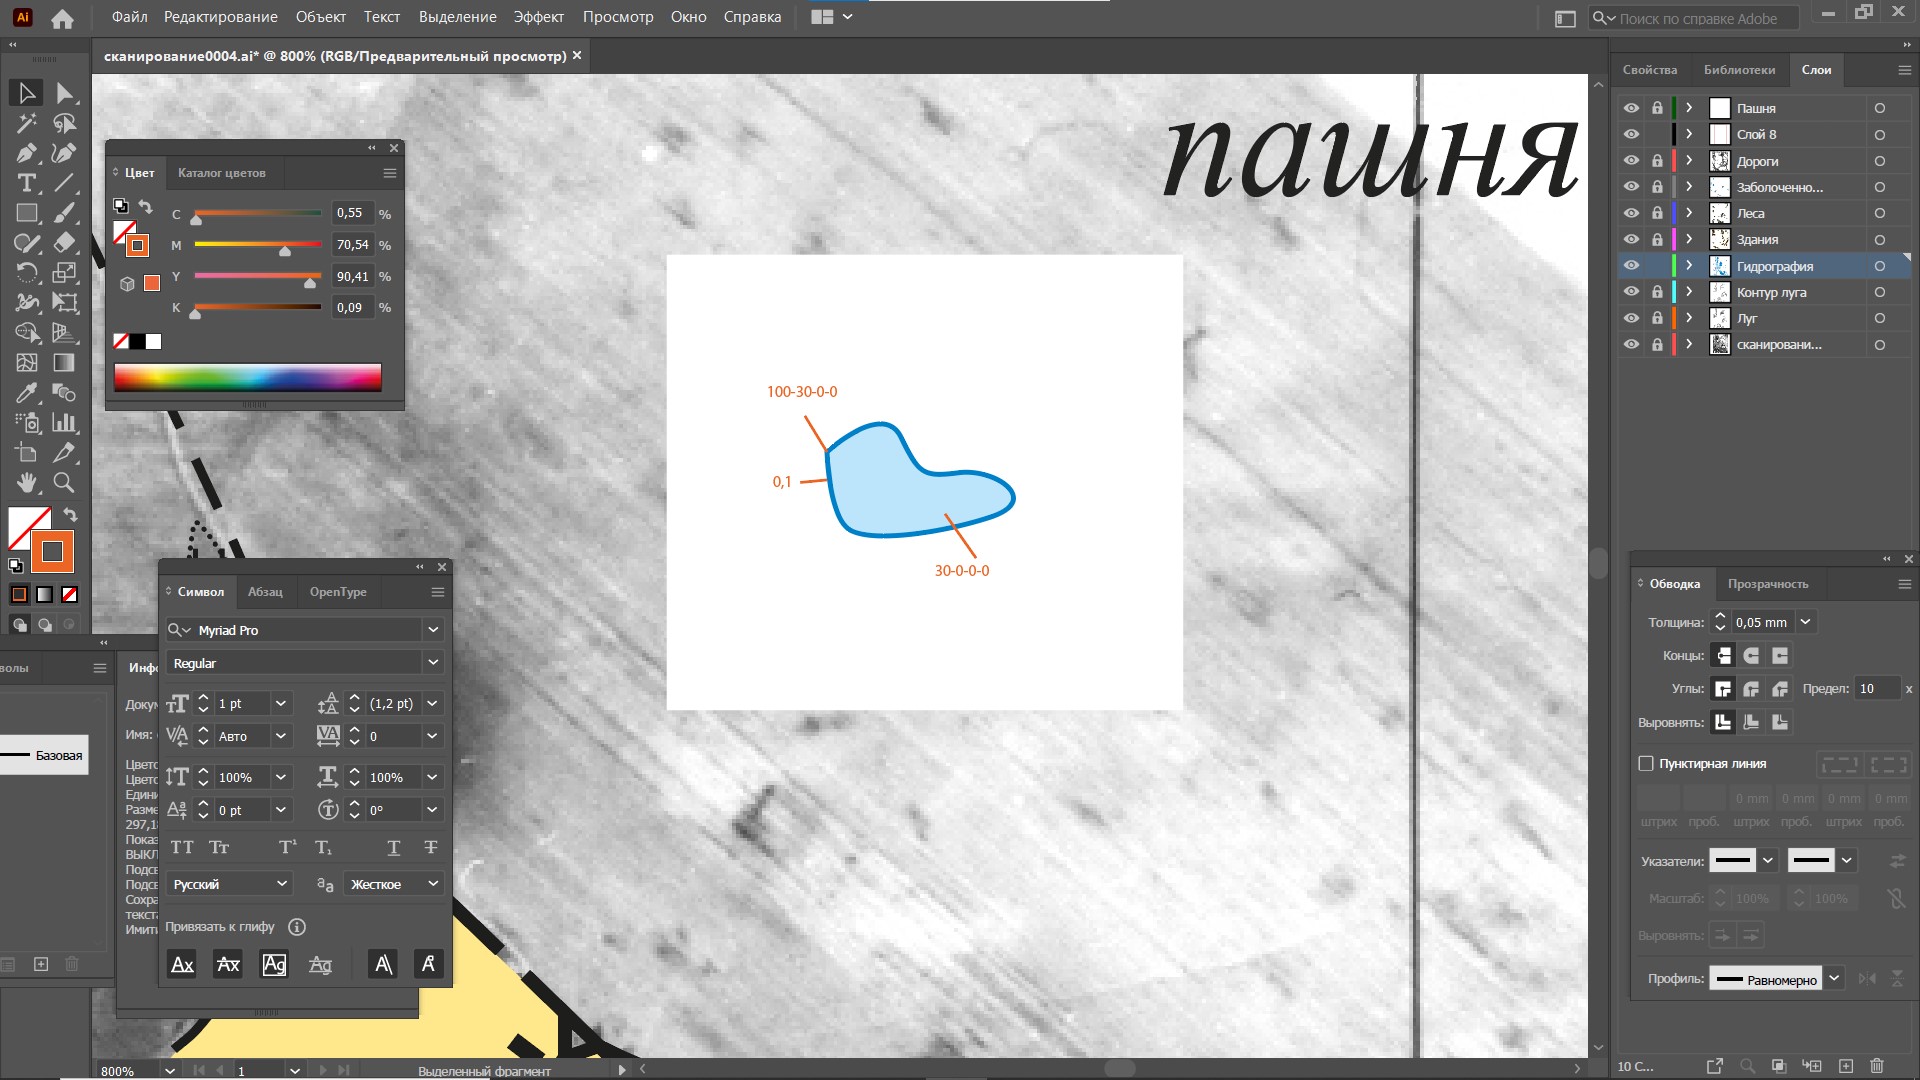Viewport: 1920px width, 1080px height.
Task: Hide the Контур луга layer
Action: (1631, 292)
